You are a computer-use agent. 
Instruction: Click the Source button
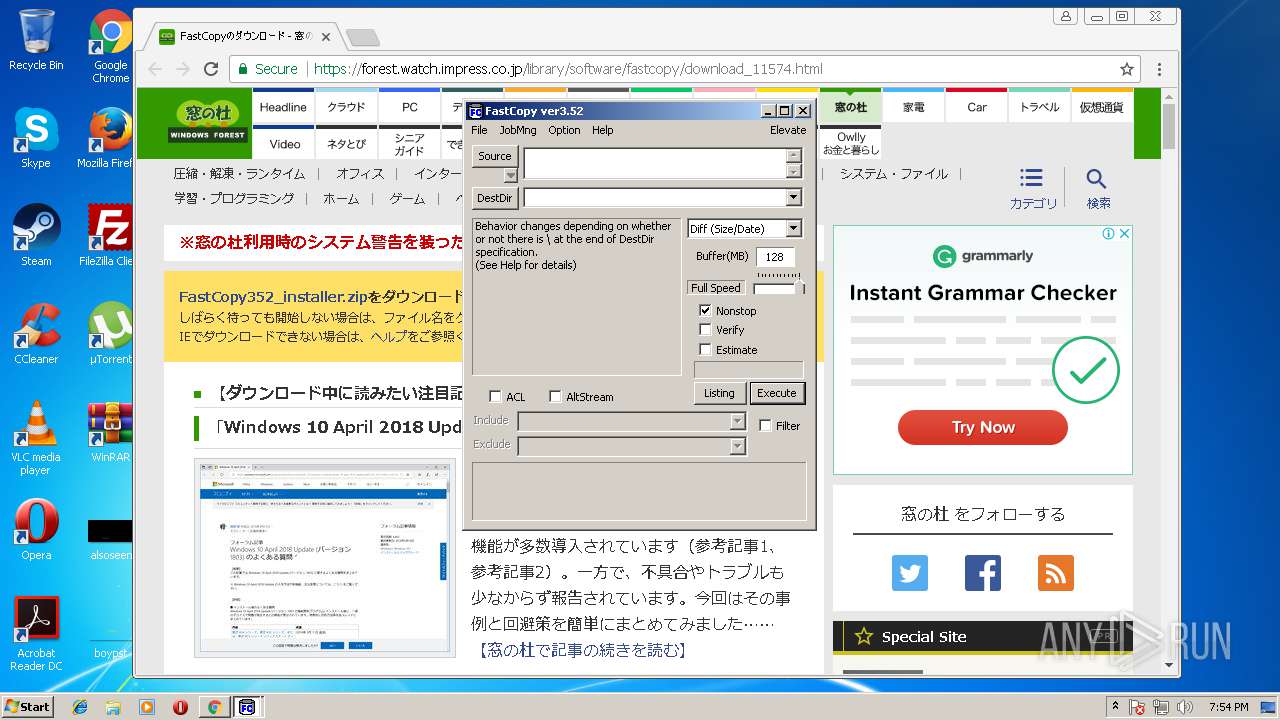pyautogui.click(x=495, y=156)
